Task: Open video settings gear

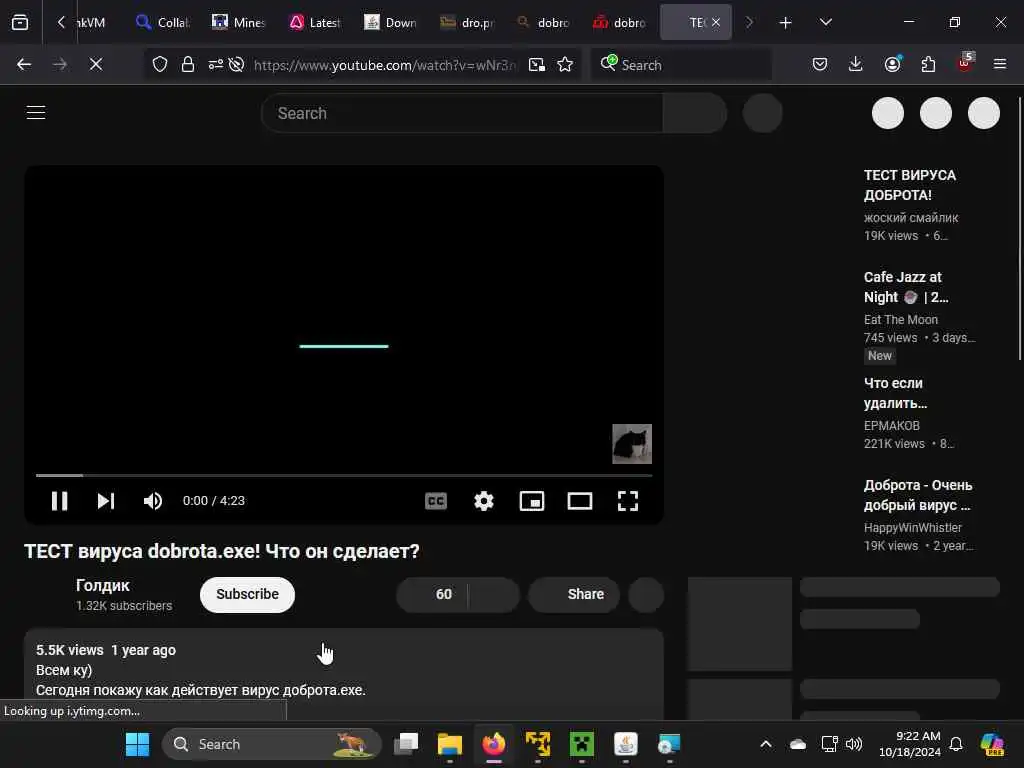Action: 484,501
